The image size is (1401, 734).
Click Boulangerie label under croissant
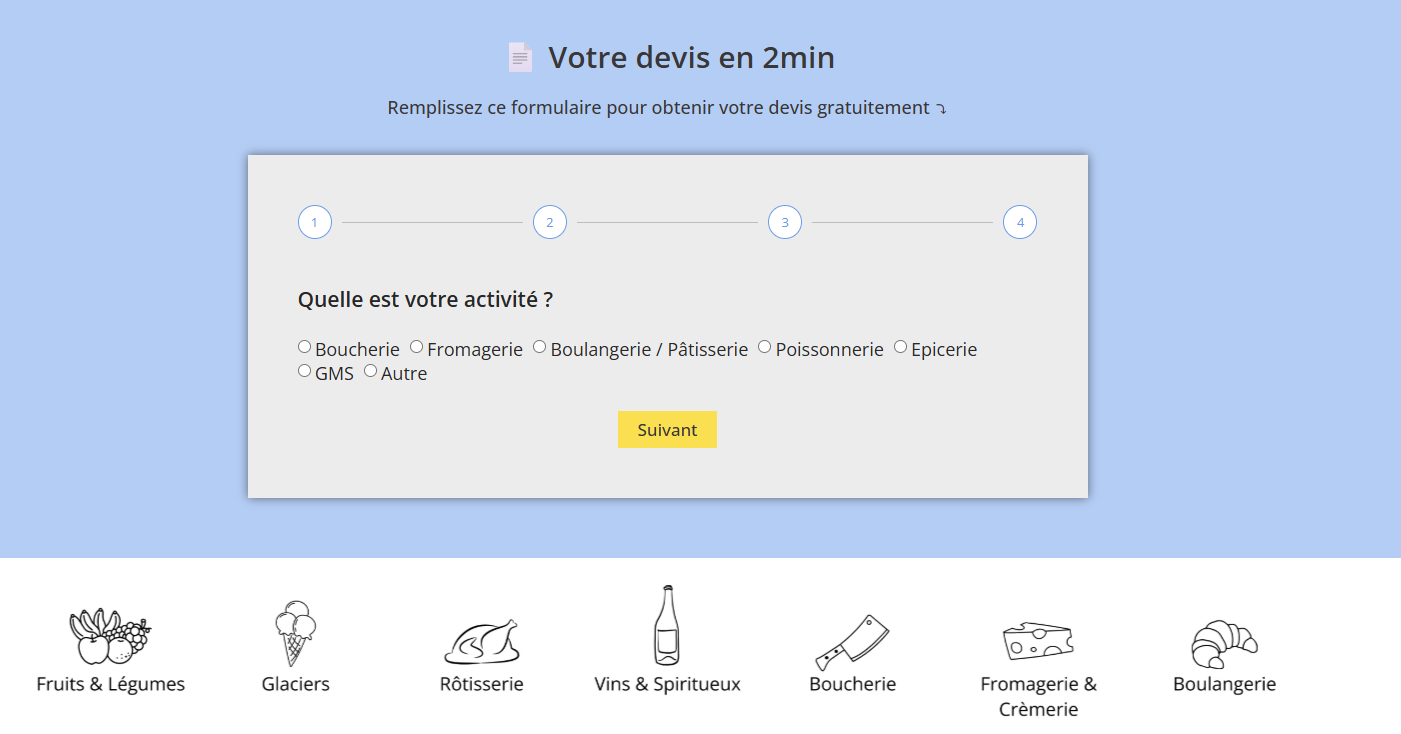[1225, 685]
